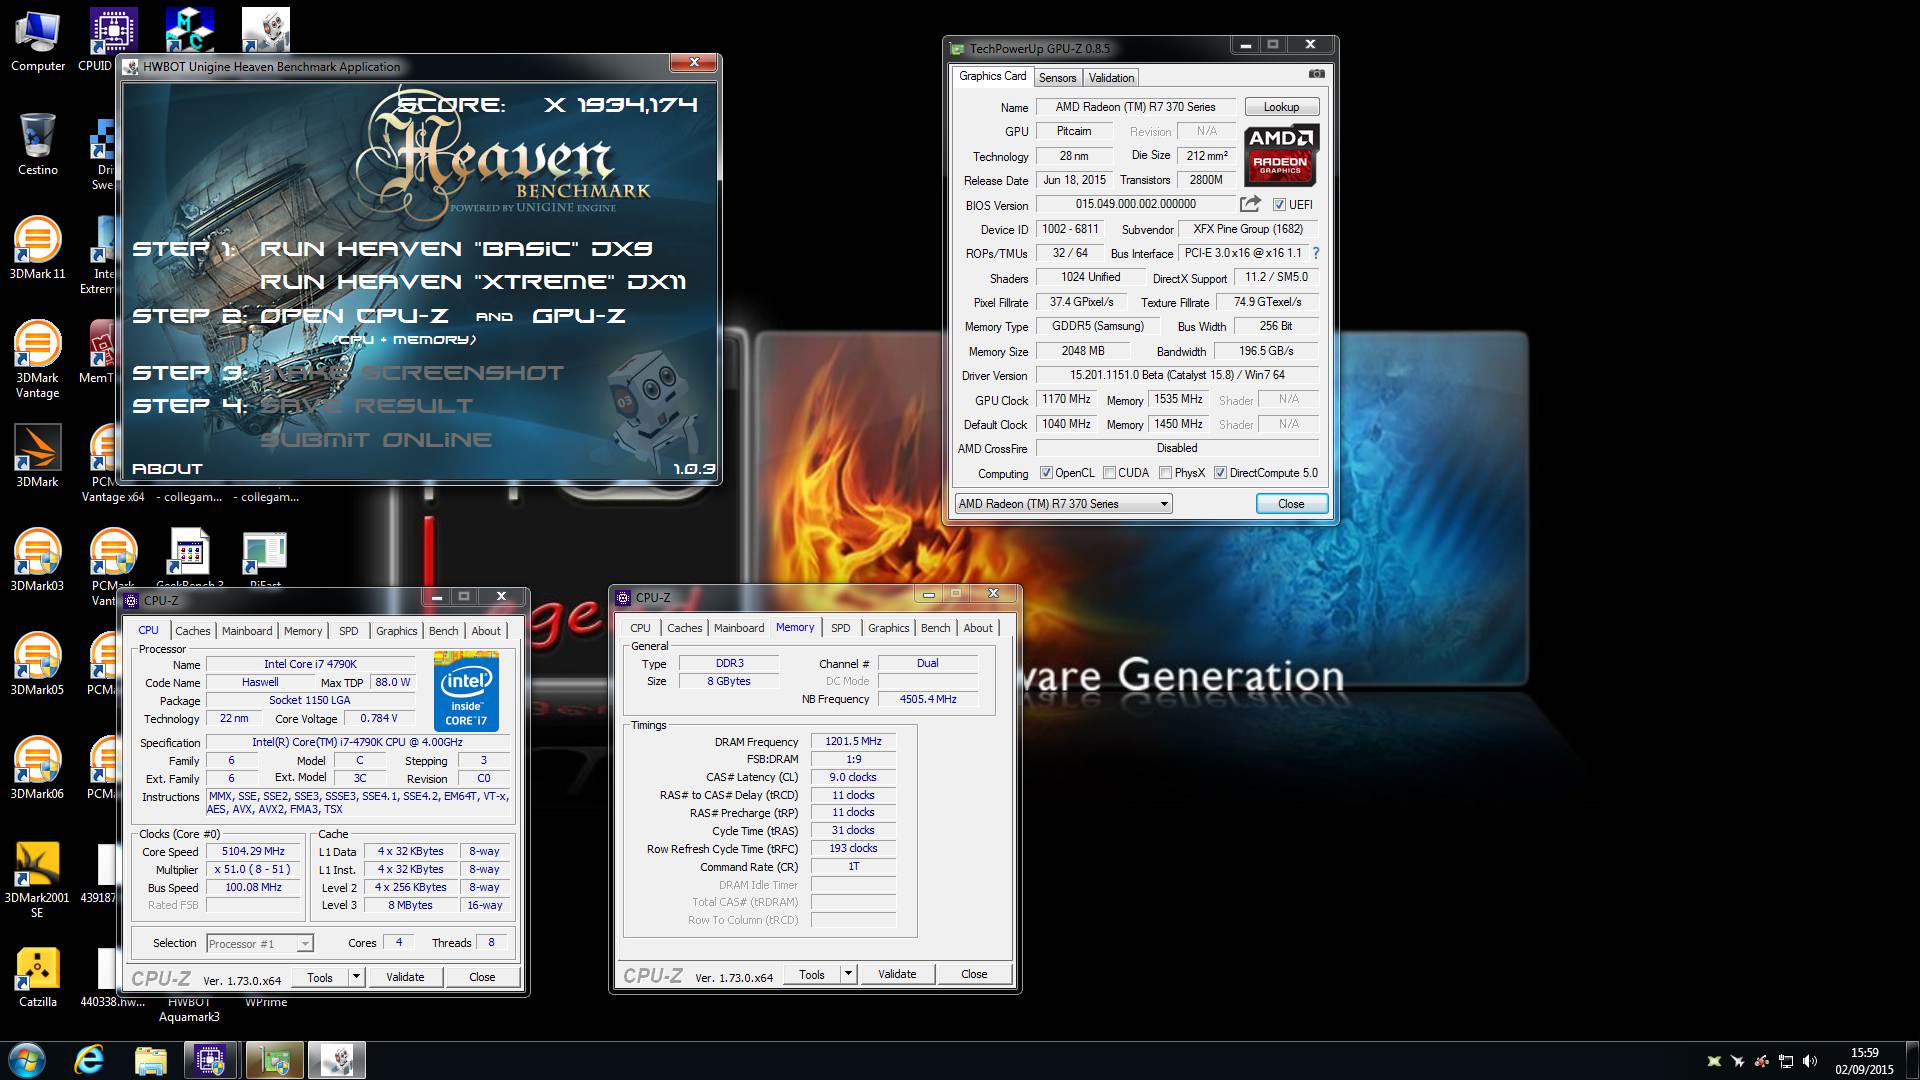Launch 3DMark2001 SE desktop shortcut

38,880
